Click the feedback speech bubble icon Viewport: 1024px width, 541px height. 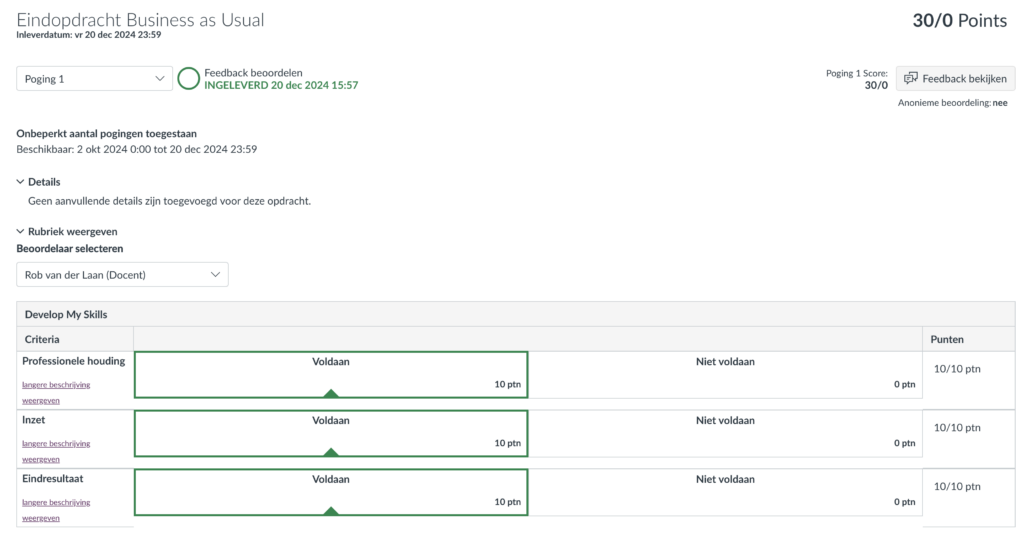coord(911,78)
